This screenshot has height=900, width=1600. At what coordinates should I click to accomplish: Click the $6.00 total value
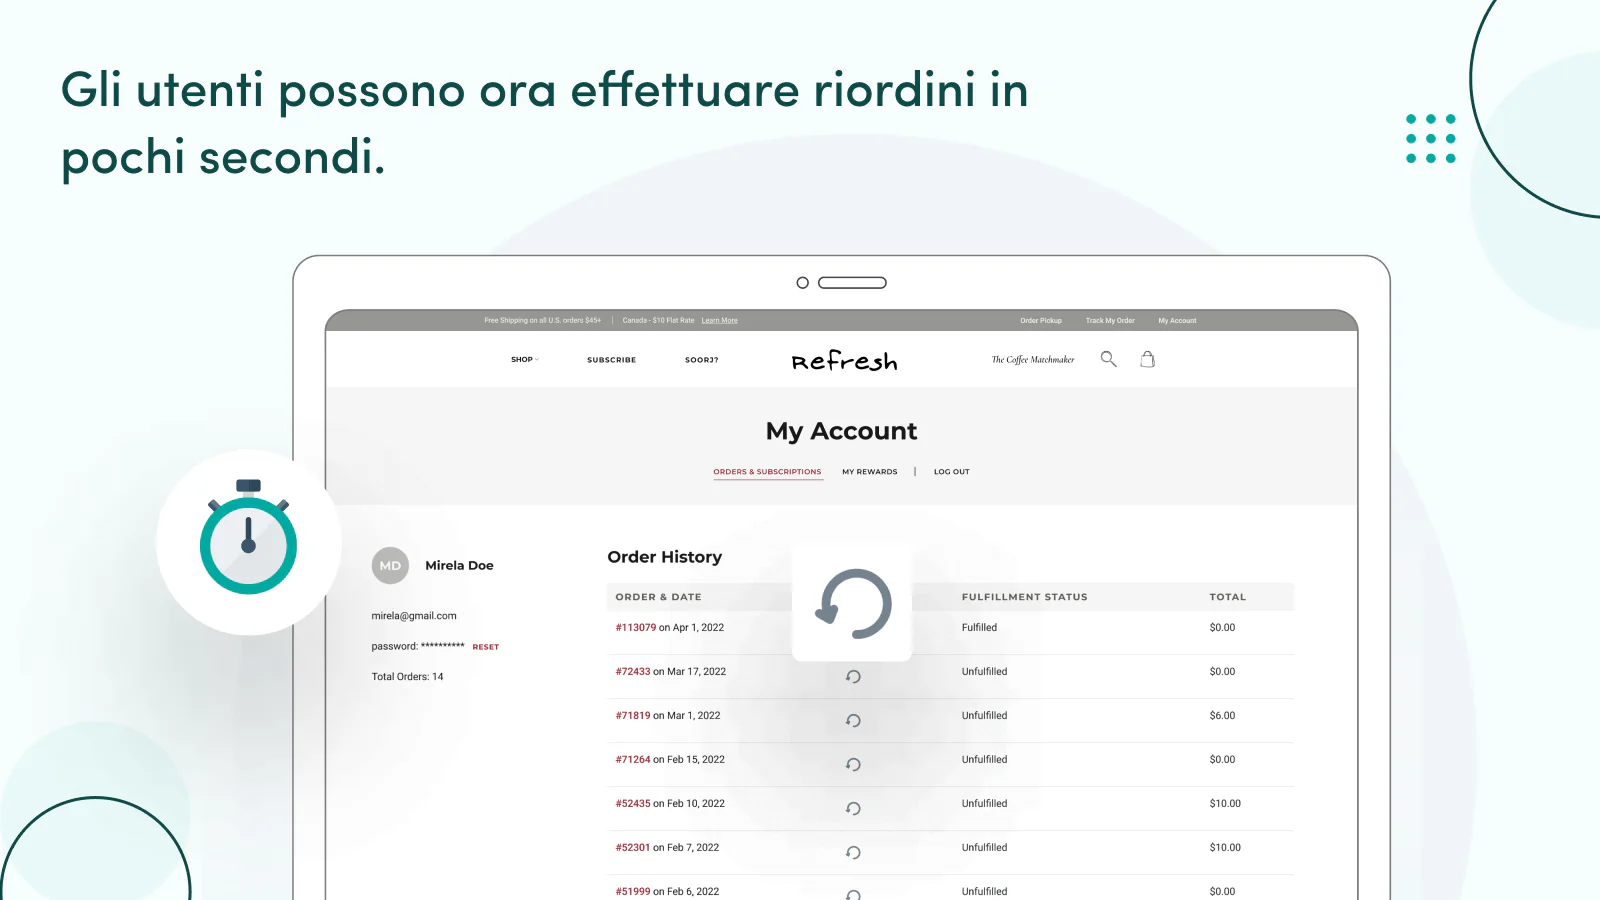(1222, 716)
